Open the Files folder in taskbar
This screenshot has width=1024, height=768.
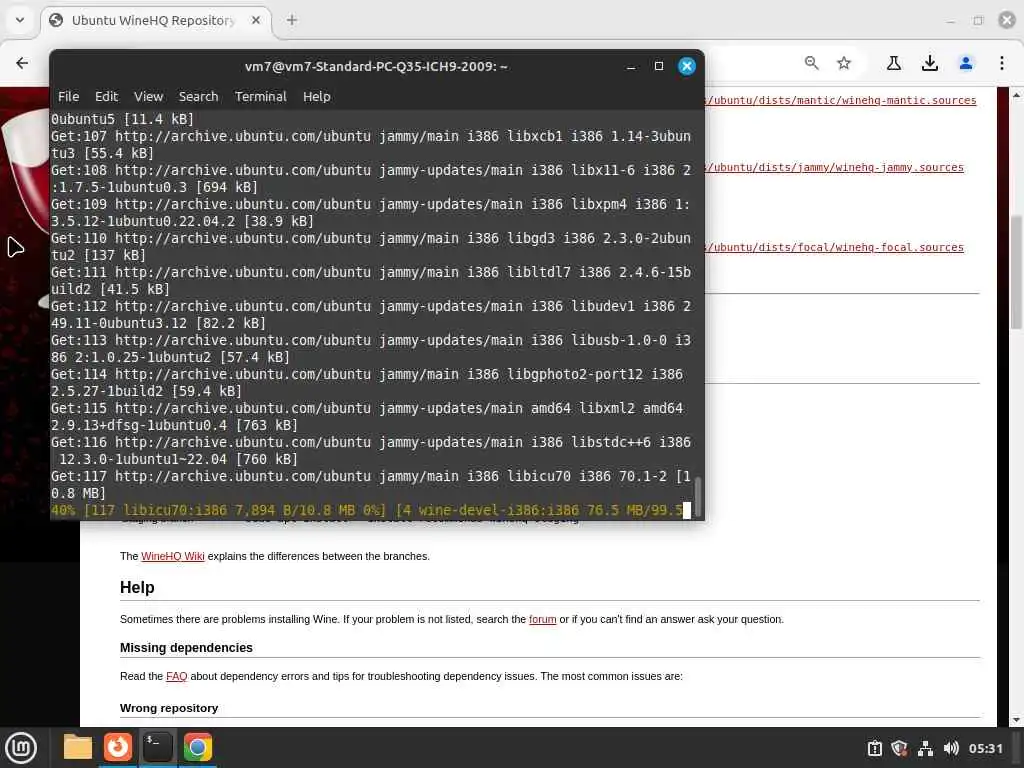[78, 747]
